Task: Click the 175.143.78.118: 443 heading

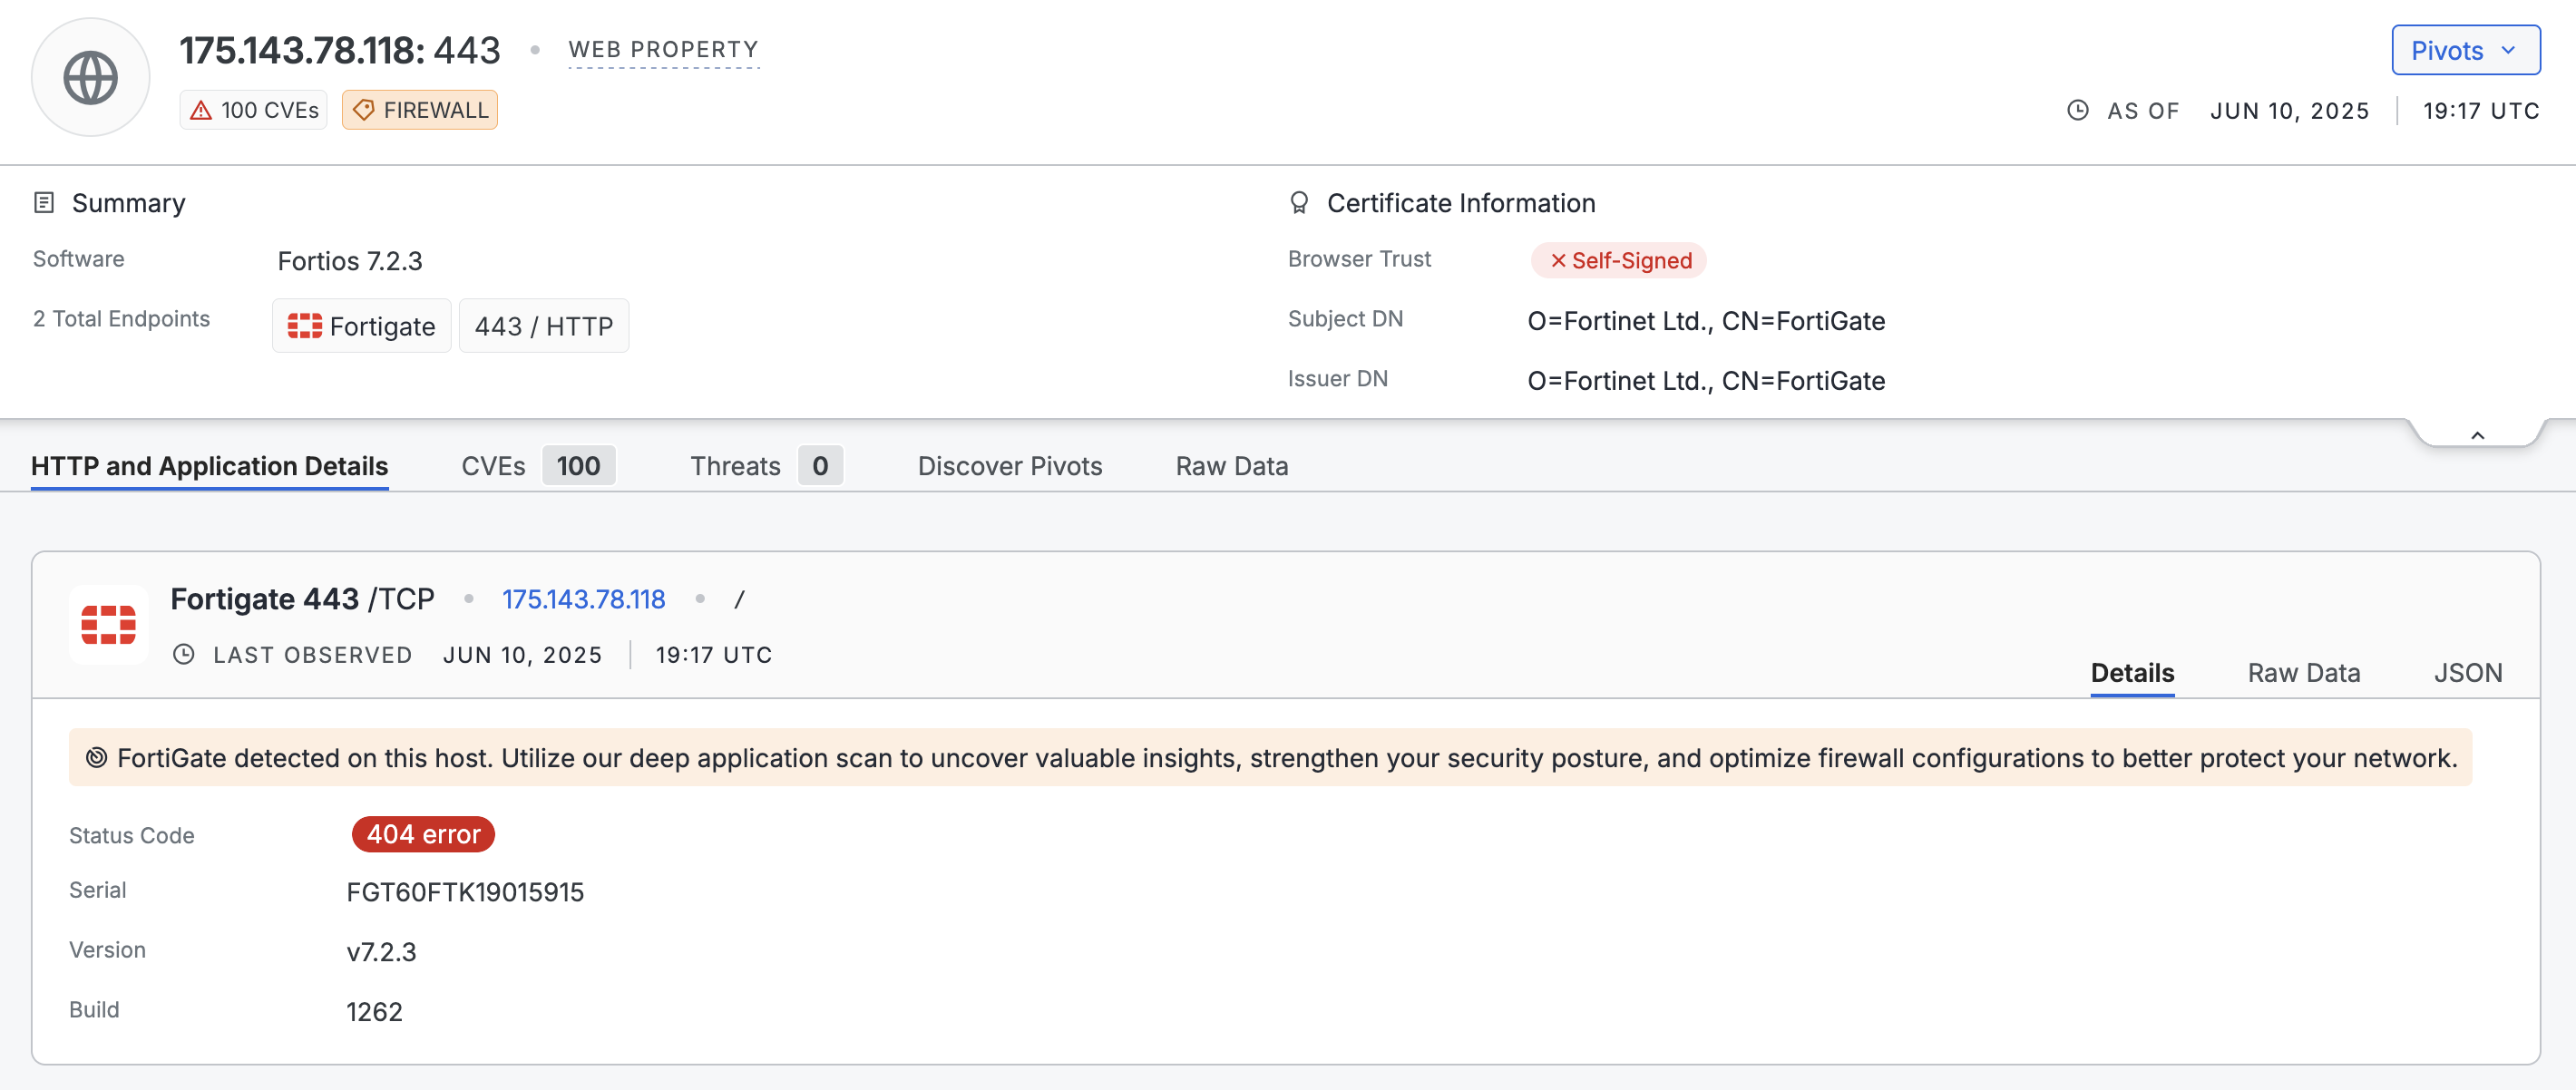Action: tap(340, 50)
